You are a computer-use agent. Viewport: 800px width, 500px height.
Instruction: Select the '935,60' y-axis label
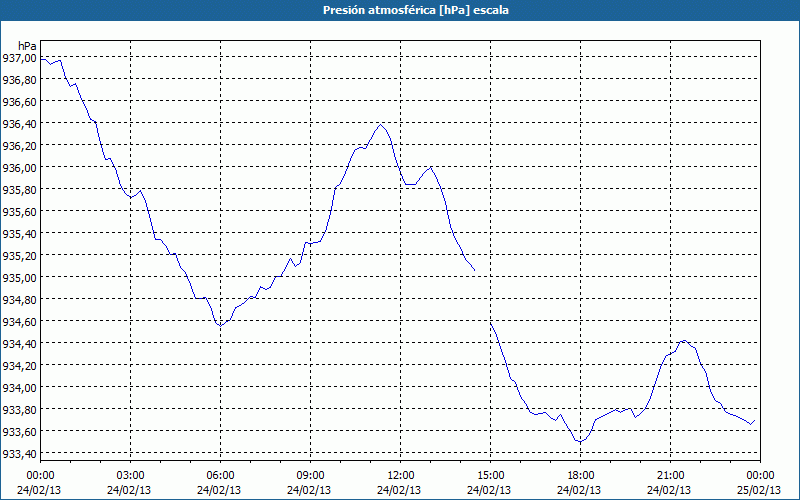pyautogui.click(x=20, y=211)
